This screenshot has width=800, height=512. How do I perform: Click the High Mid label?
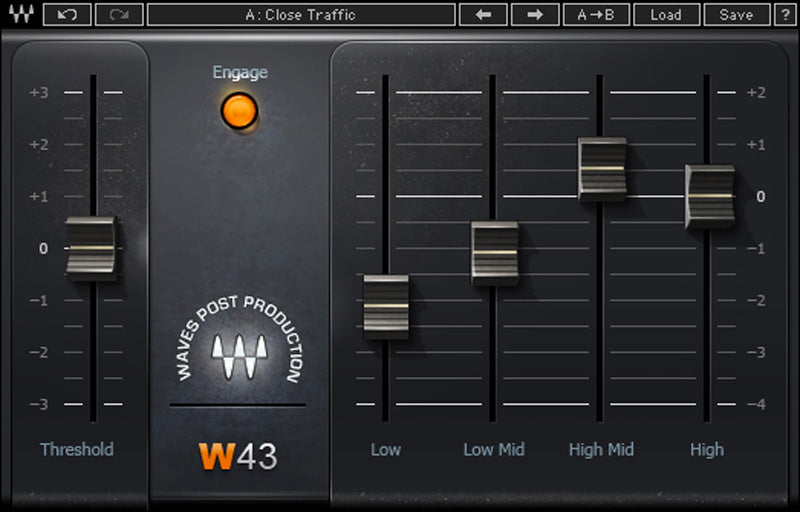pos(602,449)
